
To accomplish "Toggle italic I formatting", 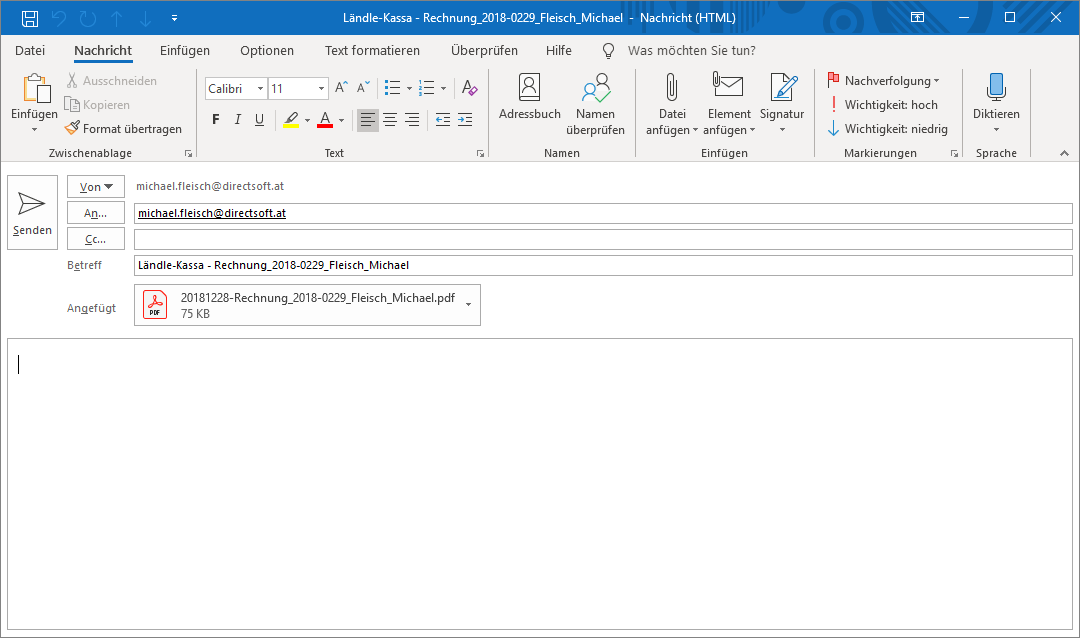I will (238, 119).
